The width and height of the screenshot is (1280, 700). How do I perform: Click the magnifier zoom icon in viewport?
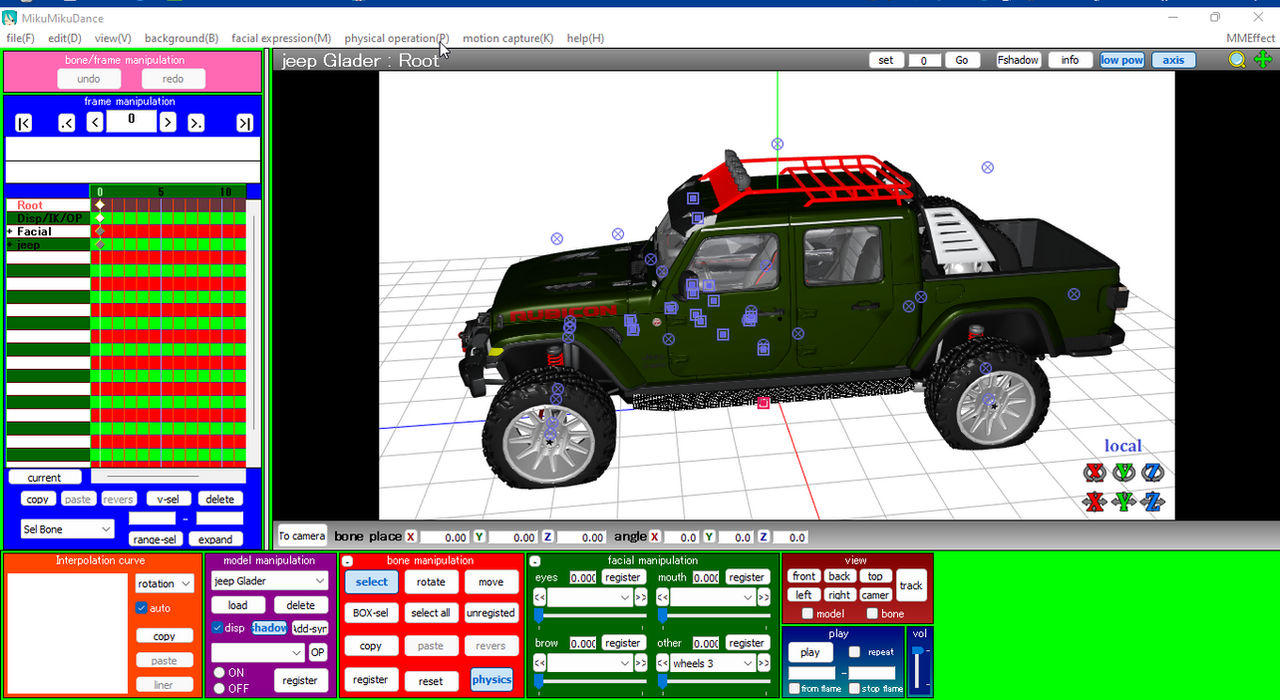coord(1237,60)
